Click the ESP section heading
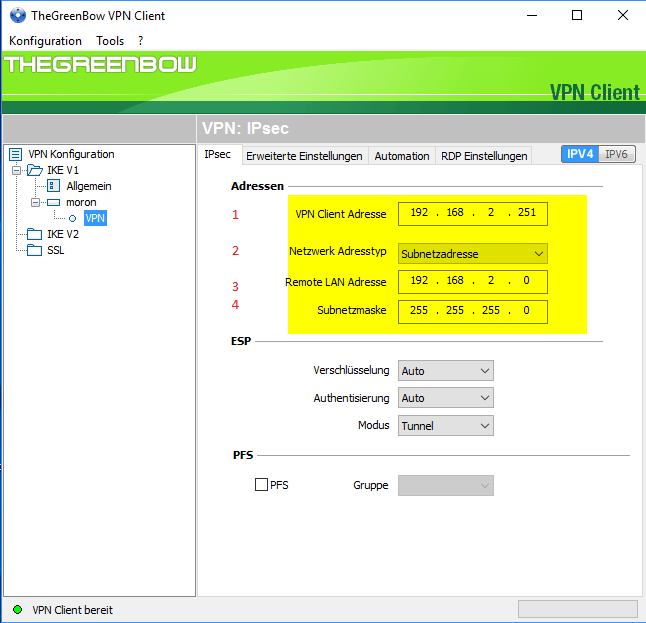 [241, 341]
